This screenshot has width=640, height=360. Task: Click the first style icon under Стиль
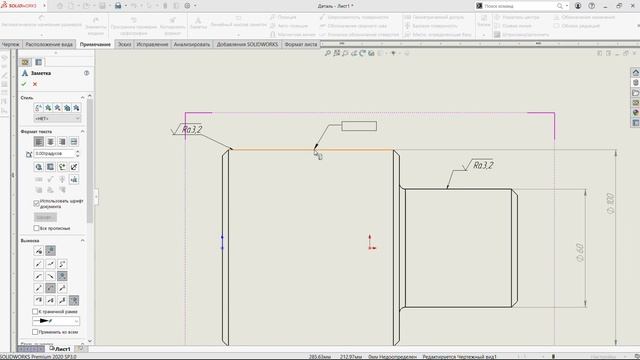coord(38,108)
